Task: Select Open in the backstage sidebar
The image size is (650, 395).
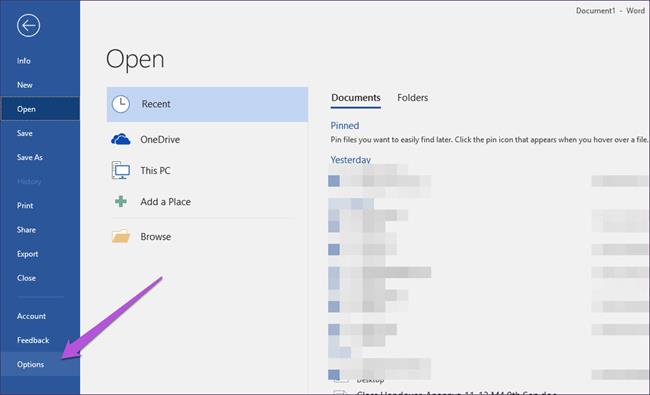Action: [x=40, y=109]
